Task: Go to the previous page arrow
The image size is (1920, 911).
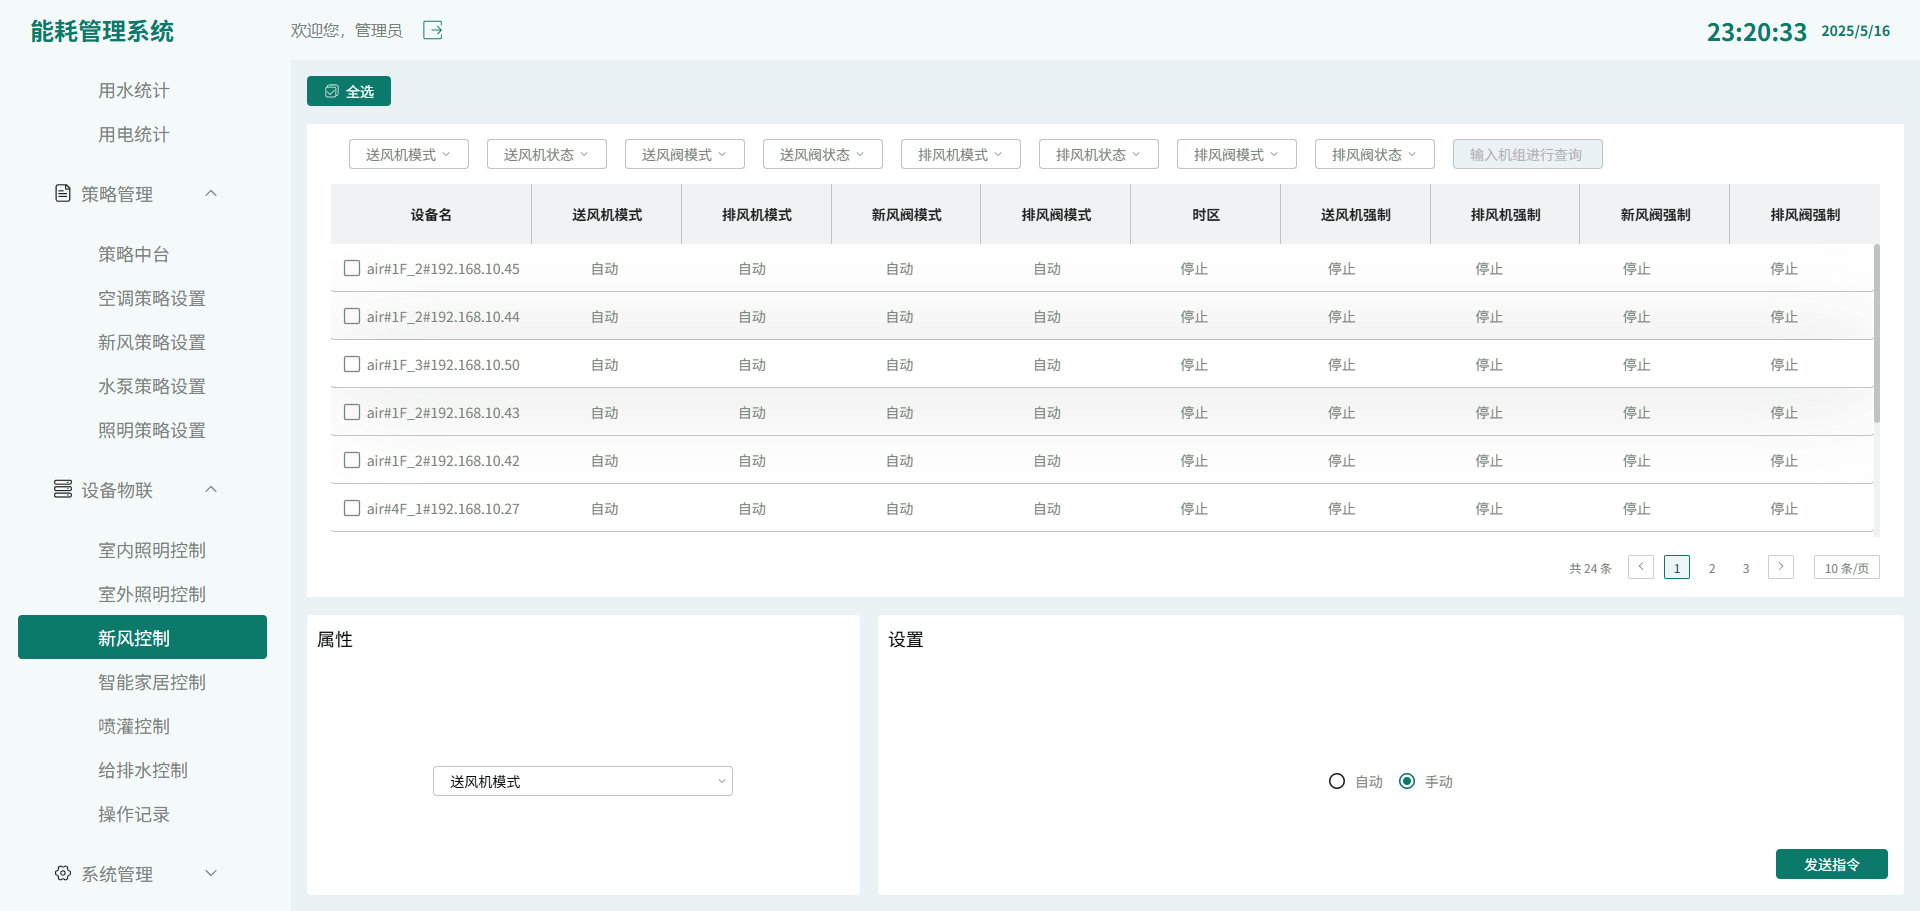Action: pos(1640,567)
